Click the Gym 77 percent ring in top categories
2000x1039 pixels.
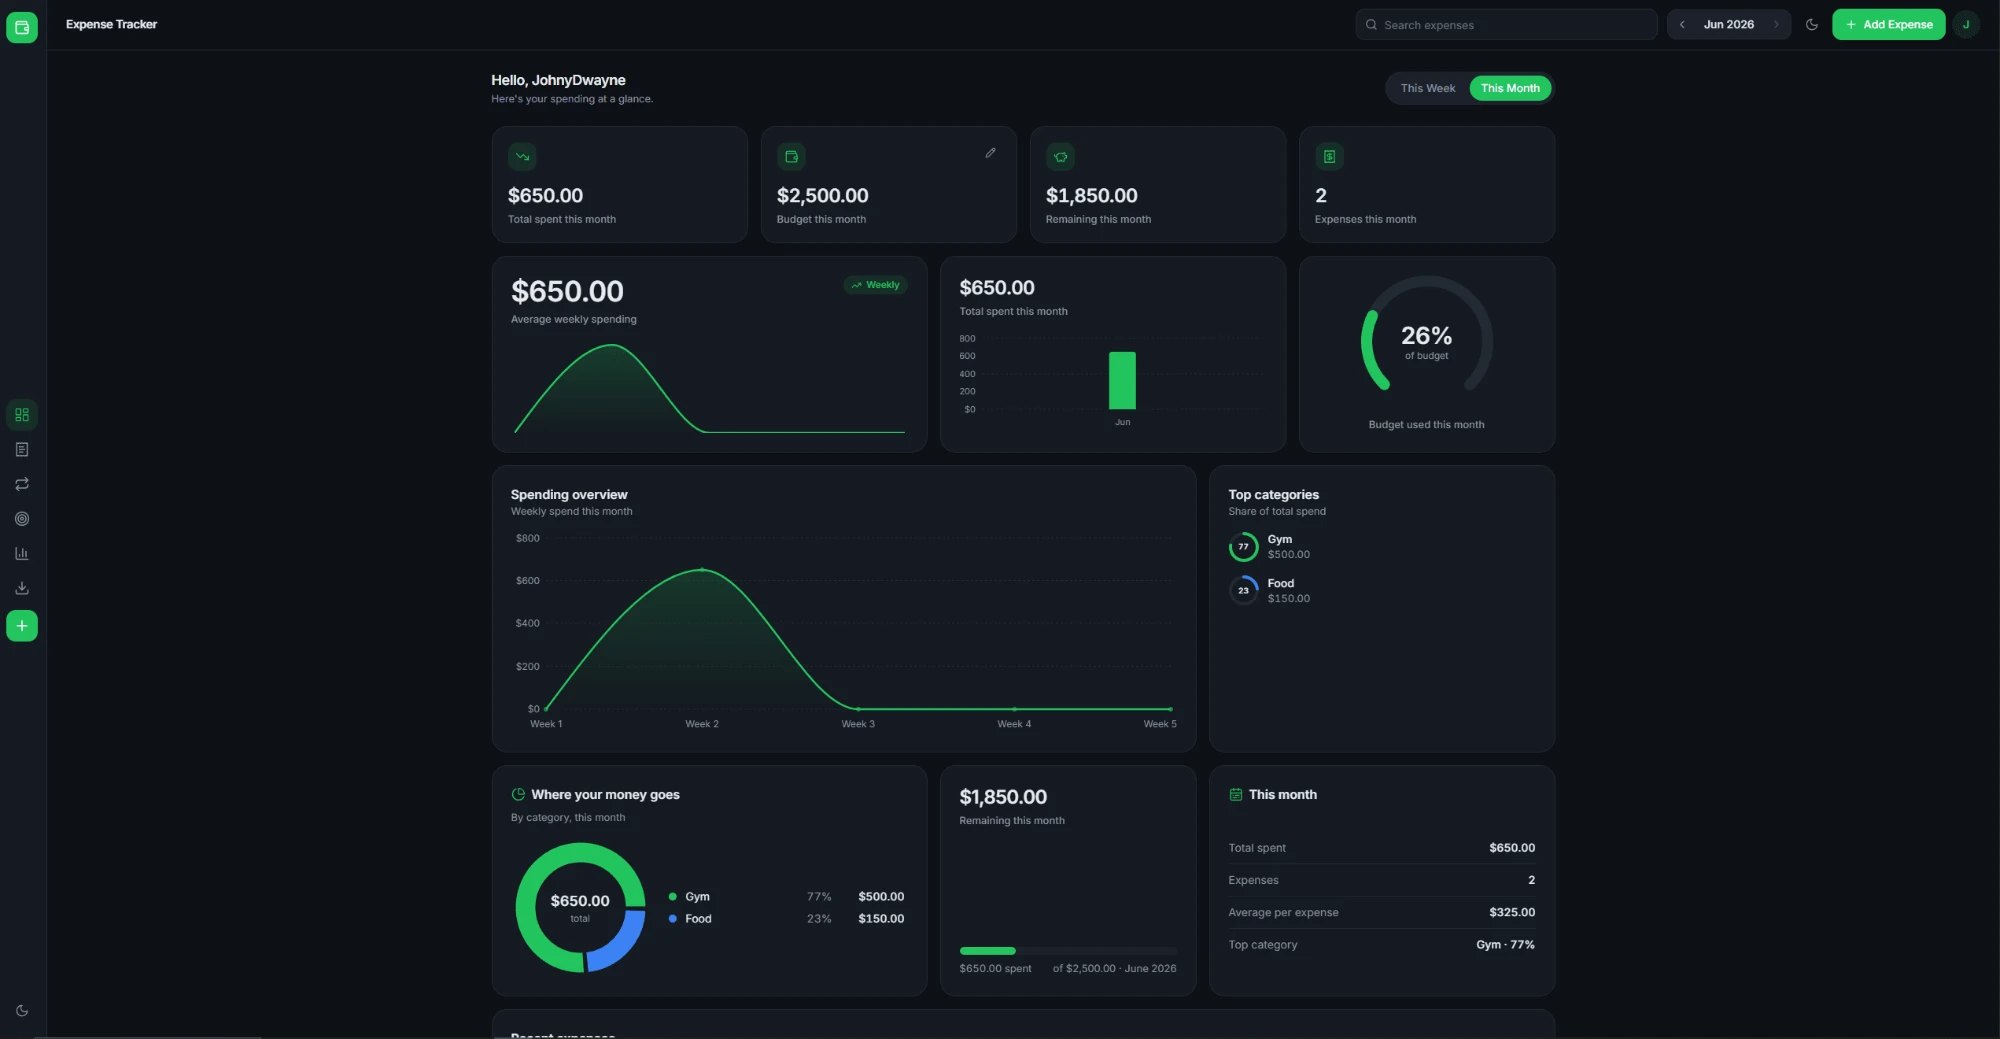(x=1243, y=547)
